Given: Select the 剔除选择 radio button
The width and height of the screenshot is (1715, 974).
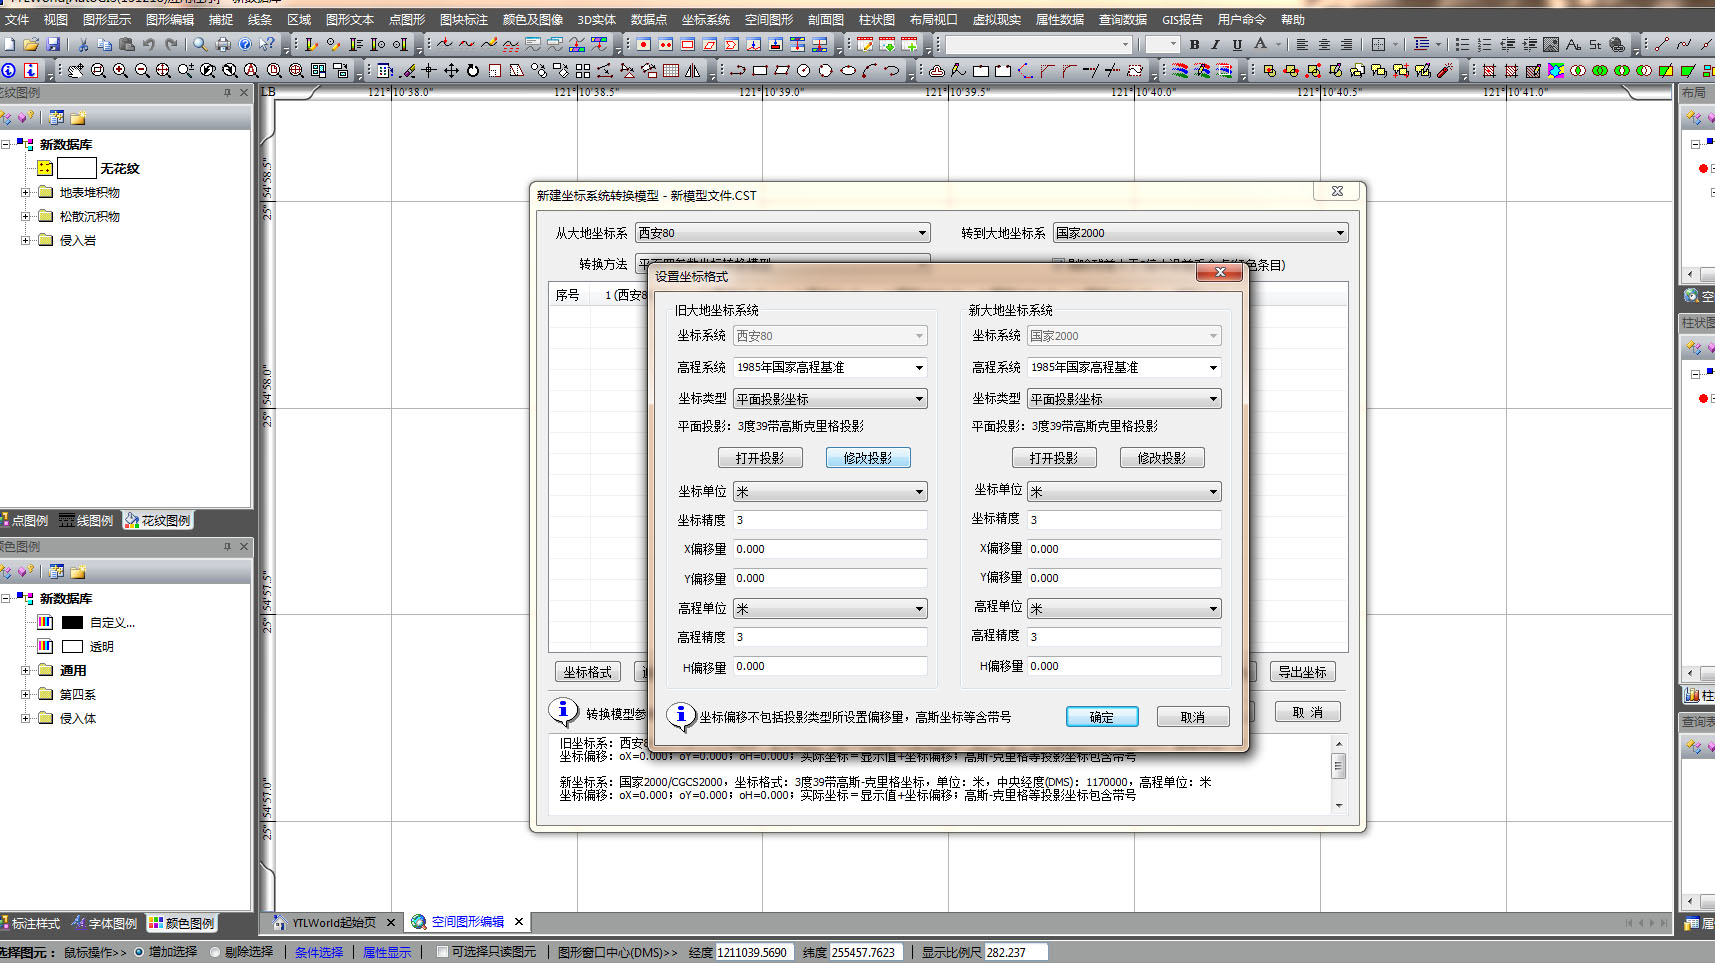Looking at the screenshot, I should pyautogui.click(x=215, y=952).
